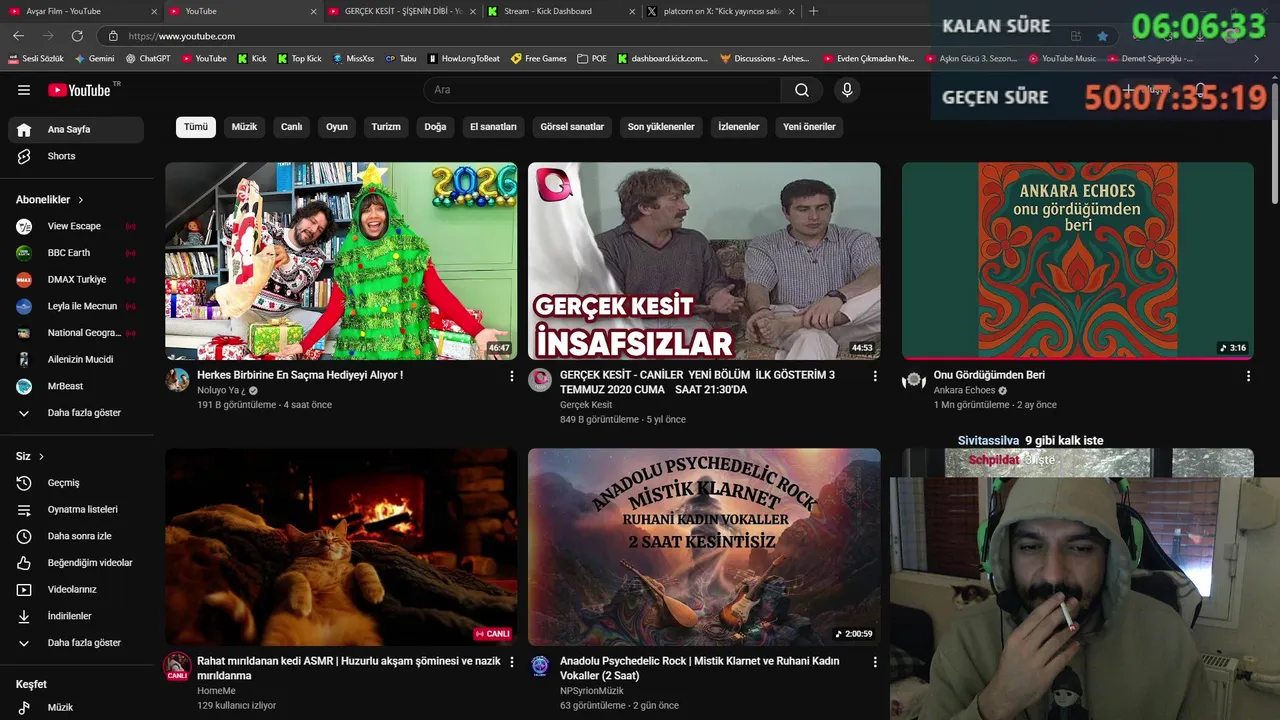Go back with browser back arrow
The width and height of the screenshot is (1280, 720).
click(x=18, y=36)
